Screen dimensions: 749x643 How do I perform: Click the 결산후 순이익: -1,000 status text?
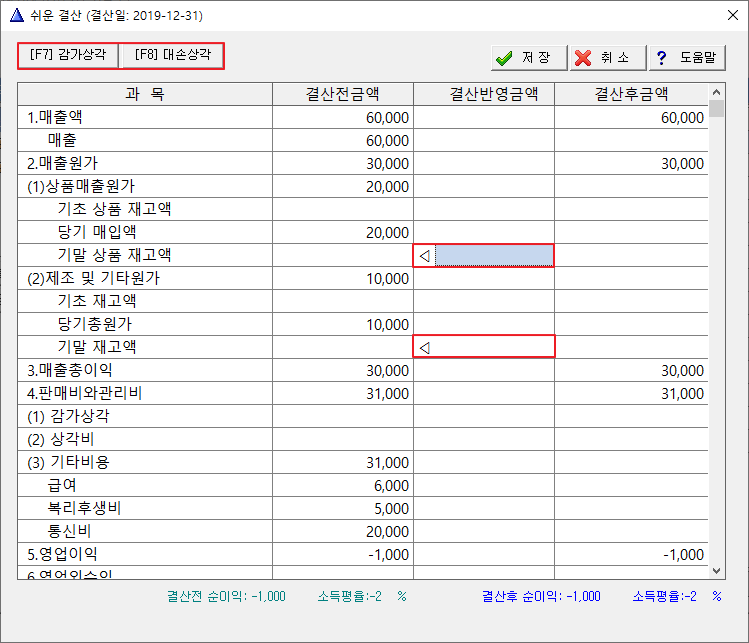coord(541,596)
